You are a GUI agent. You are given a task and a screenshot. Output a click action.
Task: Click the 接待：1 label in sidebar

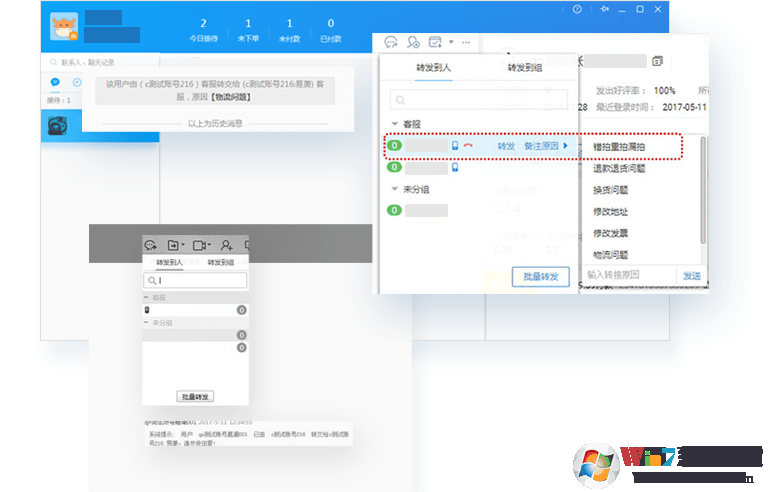pyautogui.click(x=59, y=100)
